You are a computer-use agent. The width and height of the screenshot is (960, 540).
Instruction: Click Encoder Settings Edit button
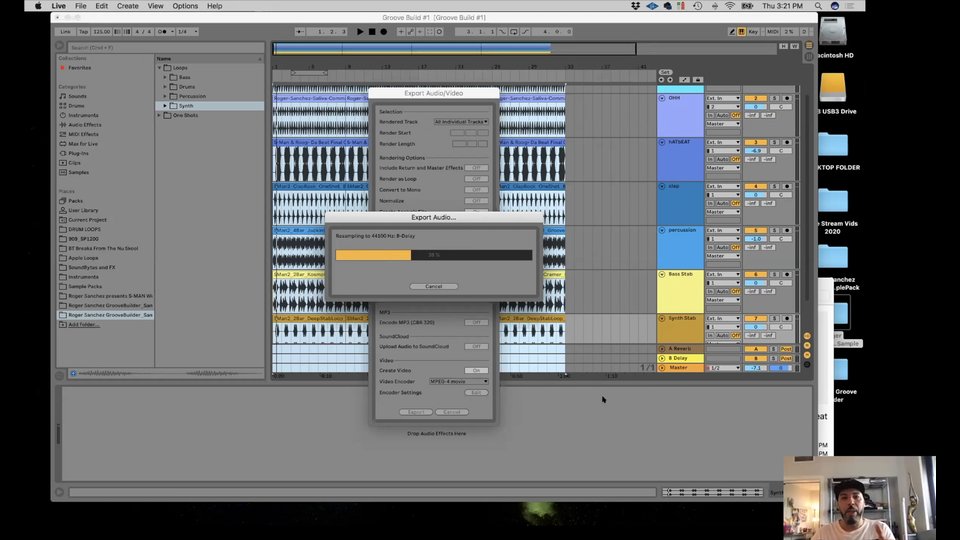click(x=476, y=392)
